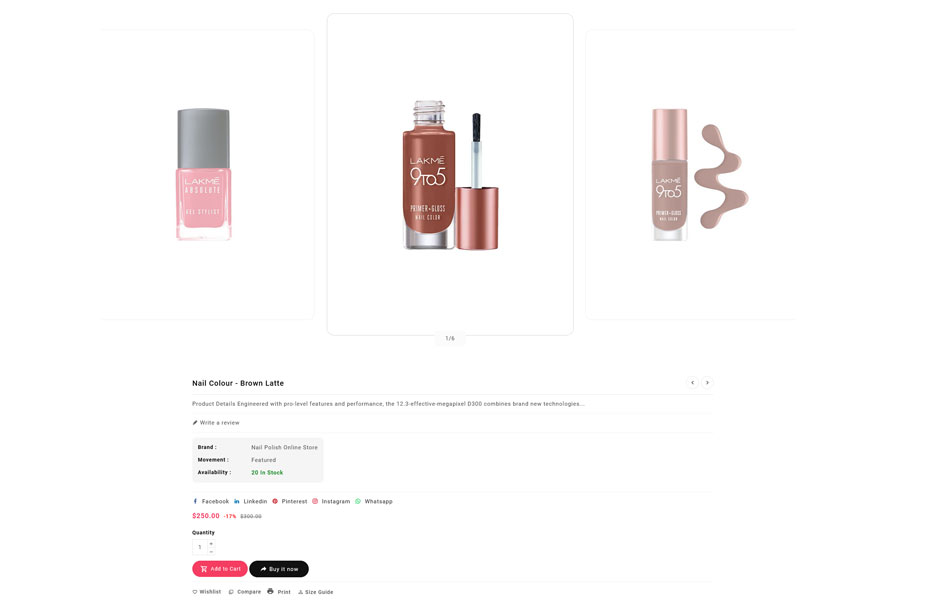Click the Instagram share icon
930x600 pixels.
315,501
